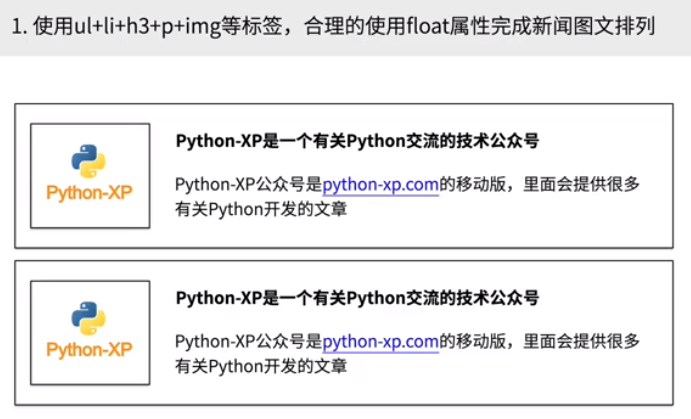Click '有关Python开发的文章' line in first card
The width and height of the screenshot is (691, 419).
pos(261,209)
